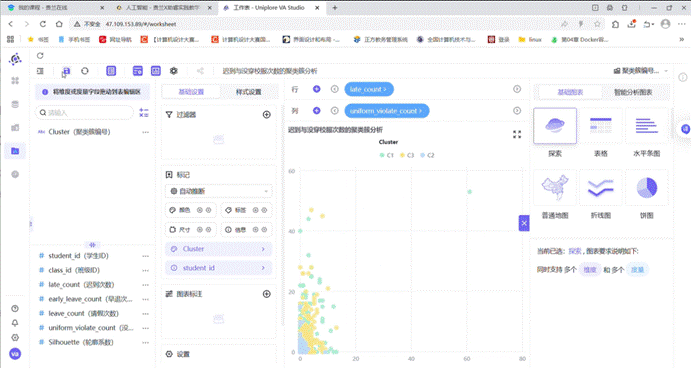Screen dimensions: 691x368
Task: Switch to the style settings tab
Action: (249, 92)
